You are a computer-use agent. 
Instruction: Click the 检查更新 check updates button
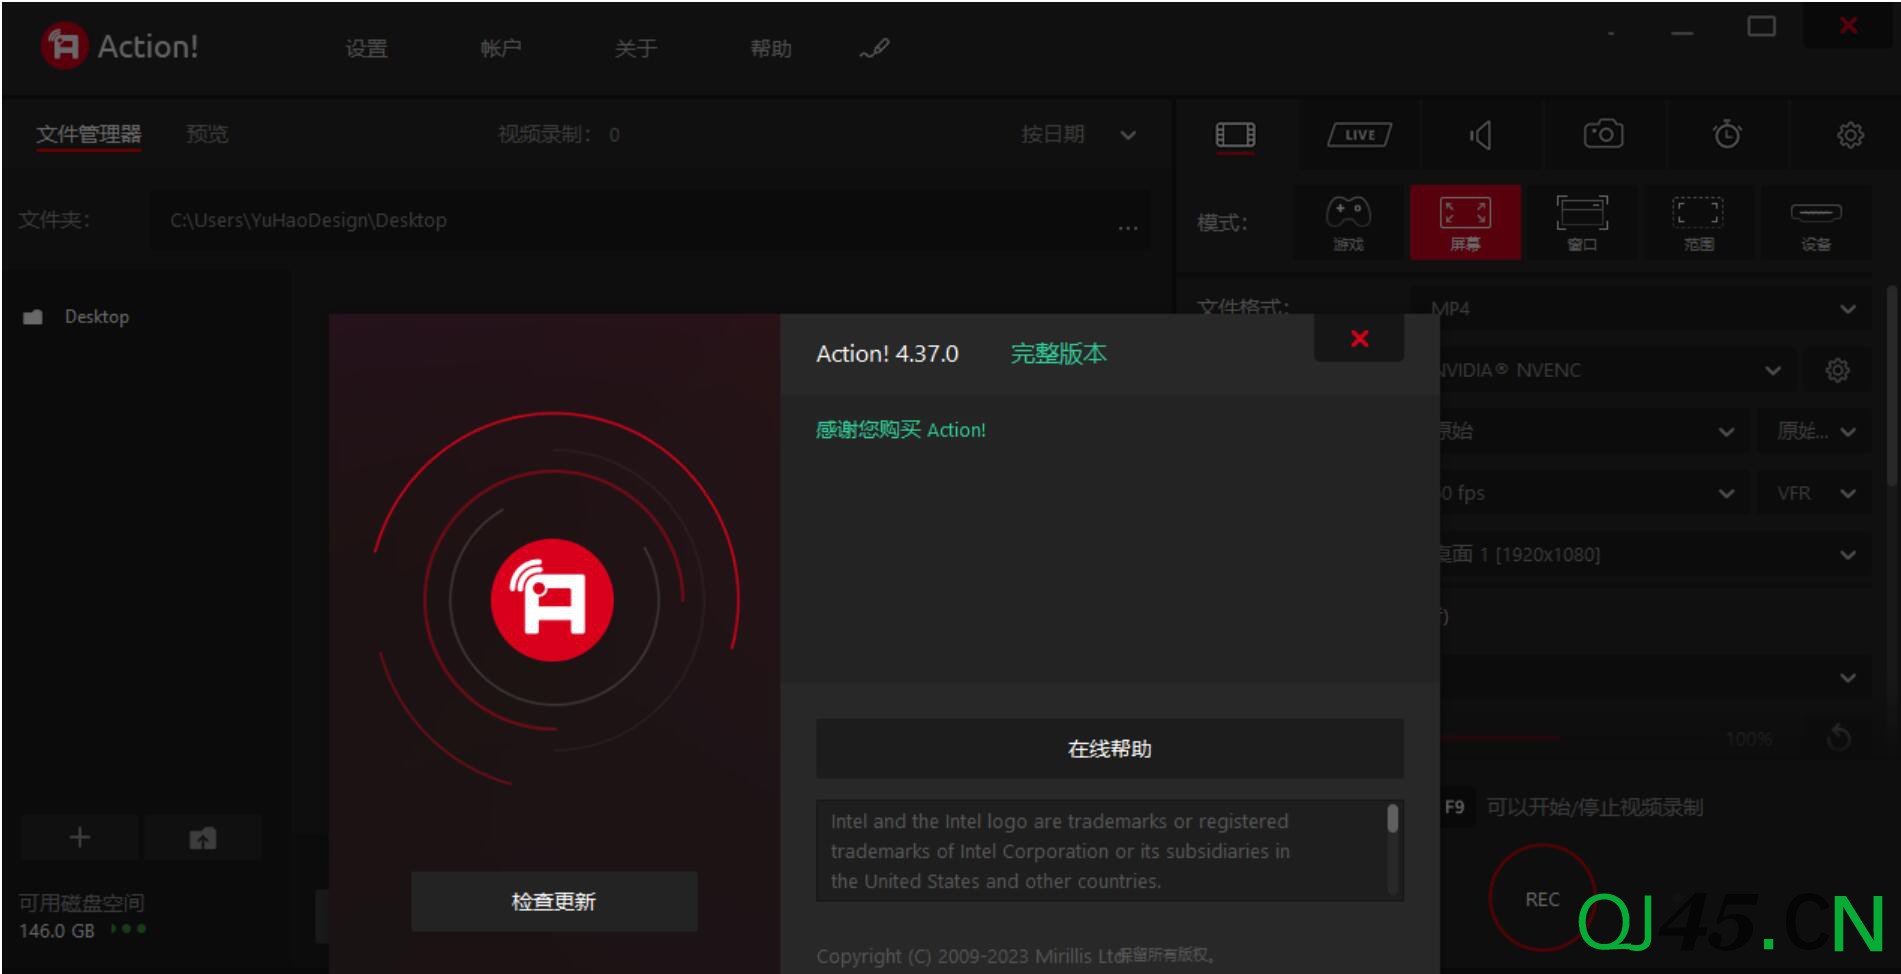coord(553,901)
